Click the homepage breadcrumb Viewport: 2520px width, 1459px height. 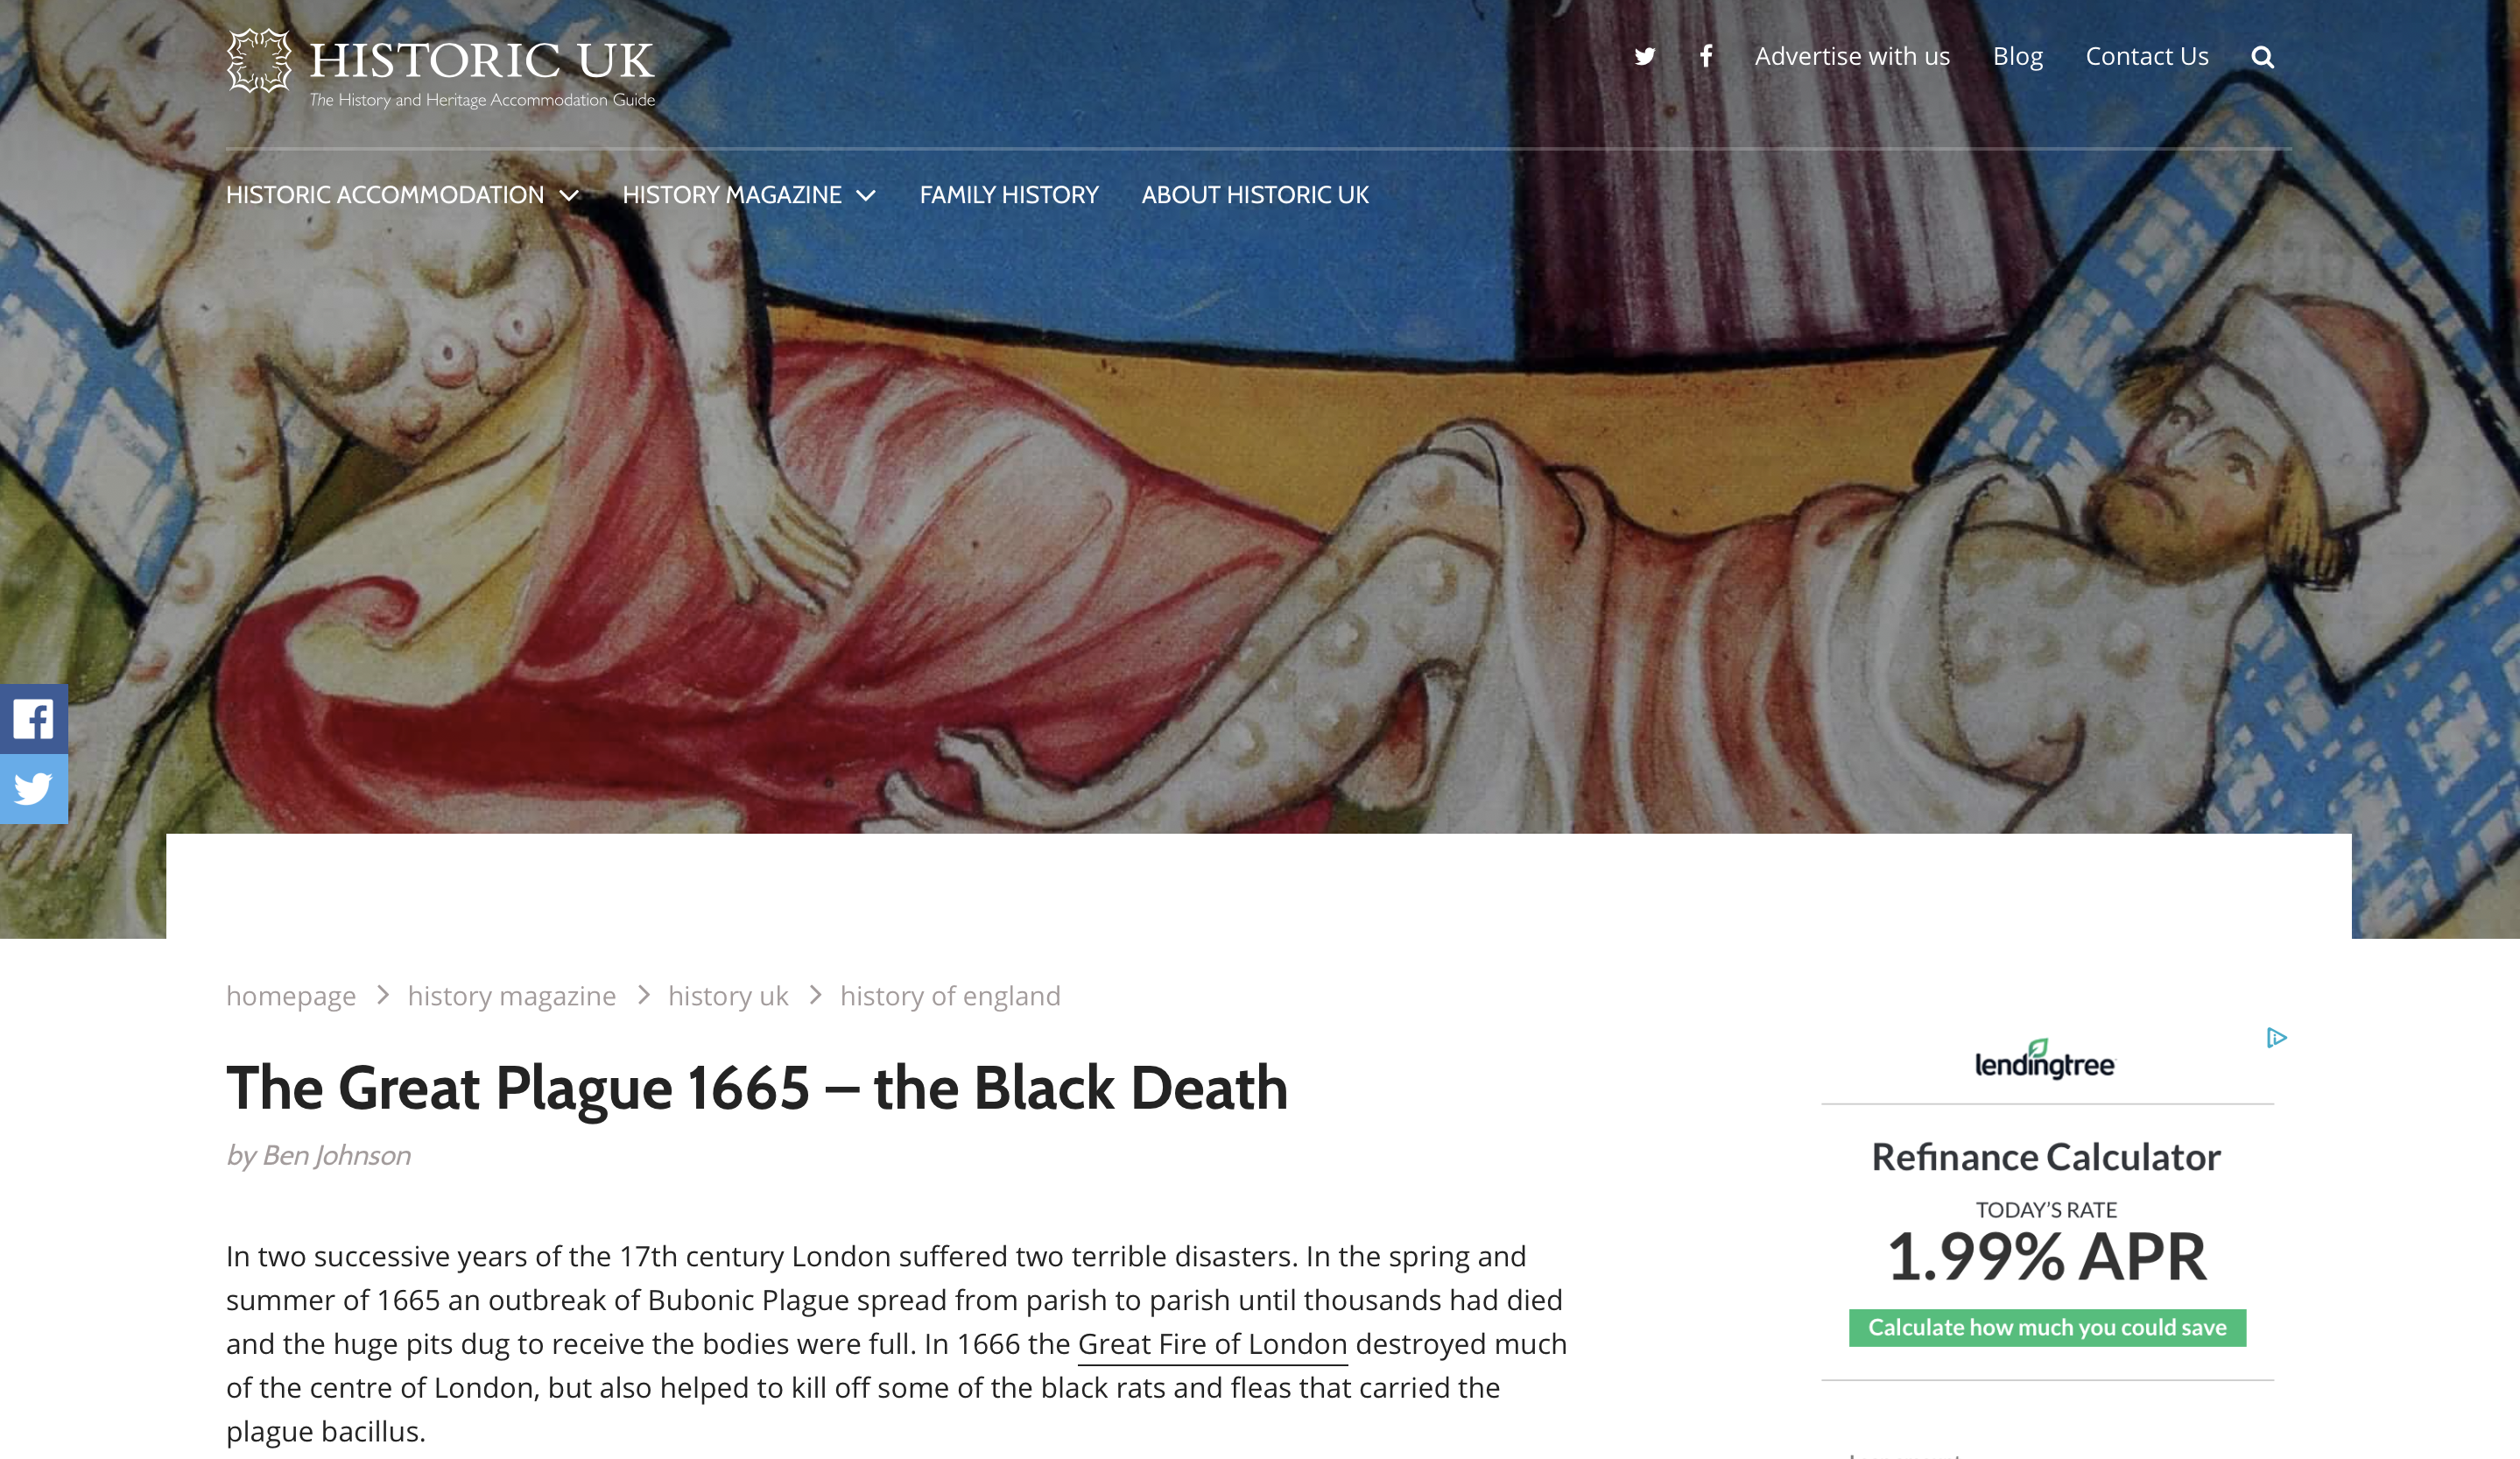291,996
